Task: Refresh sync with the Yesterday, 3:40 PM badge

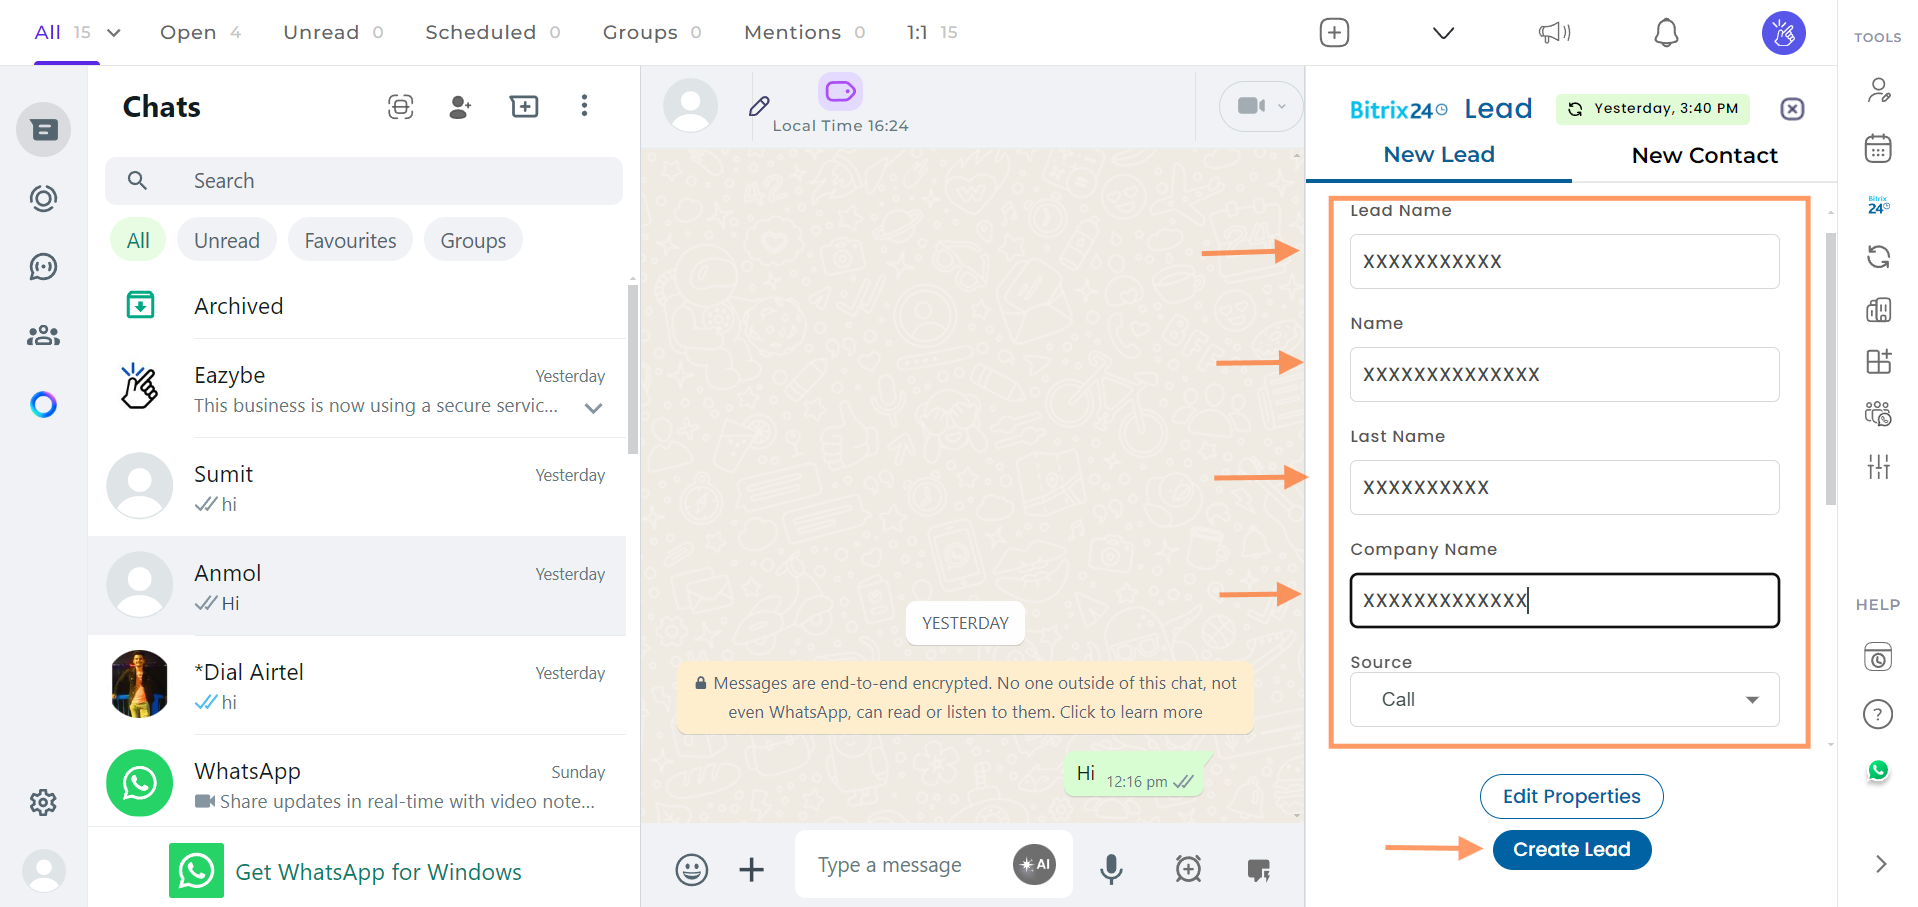Action: pyautogui.click(x=1652, y=109)
